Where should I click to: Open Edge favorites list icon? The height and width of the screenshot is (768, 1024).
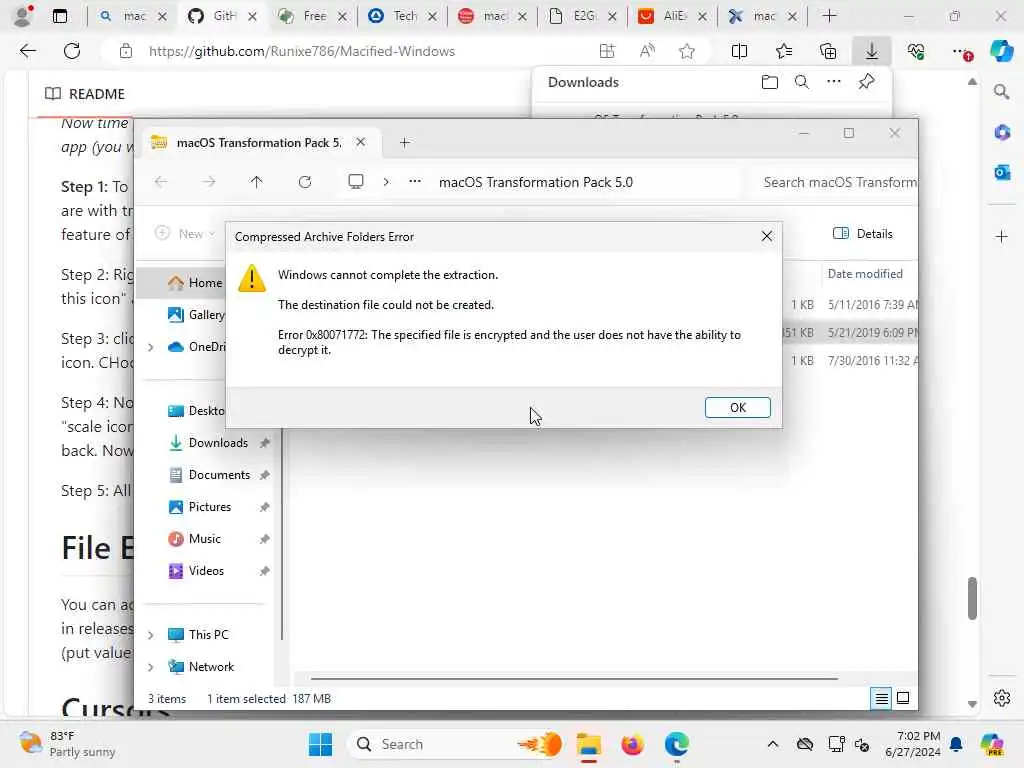[784, 51]
